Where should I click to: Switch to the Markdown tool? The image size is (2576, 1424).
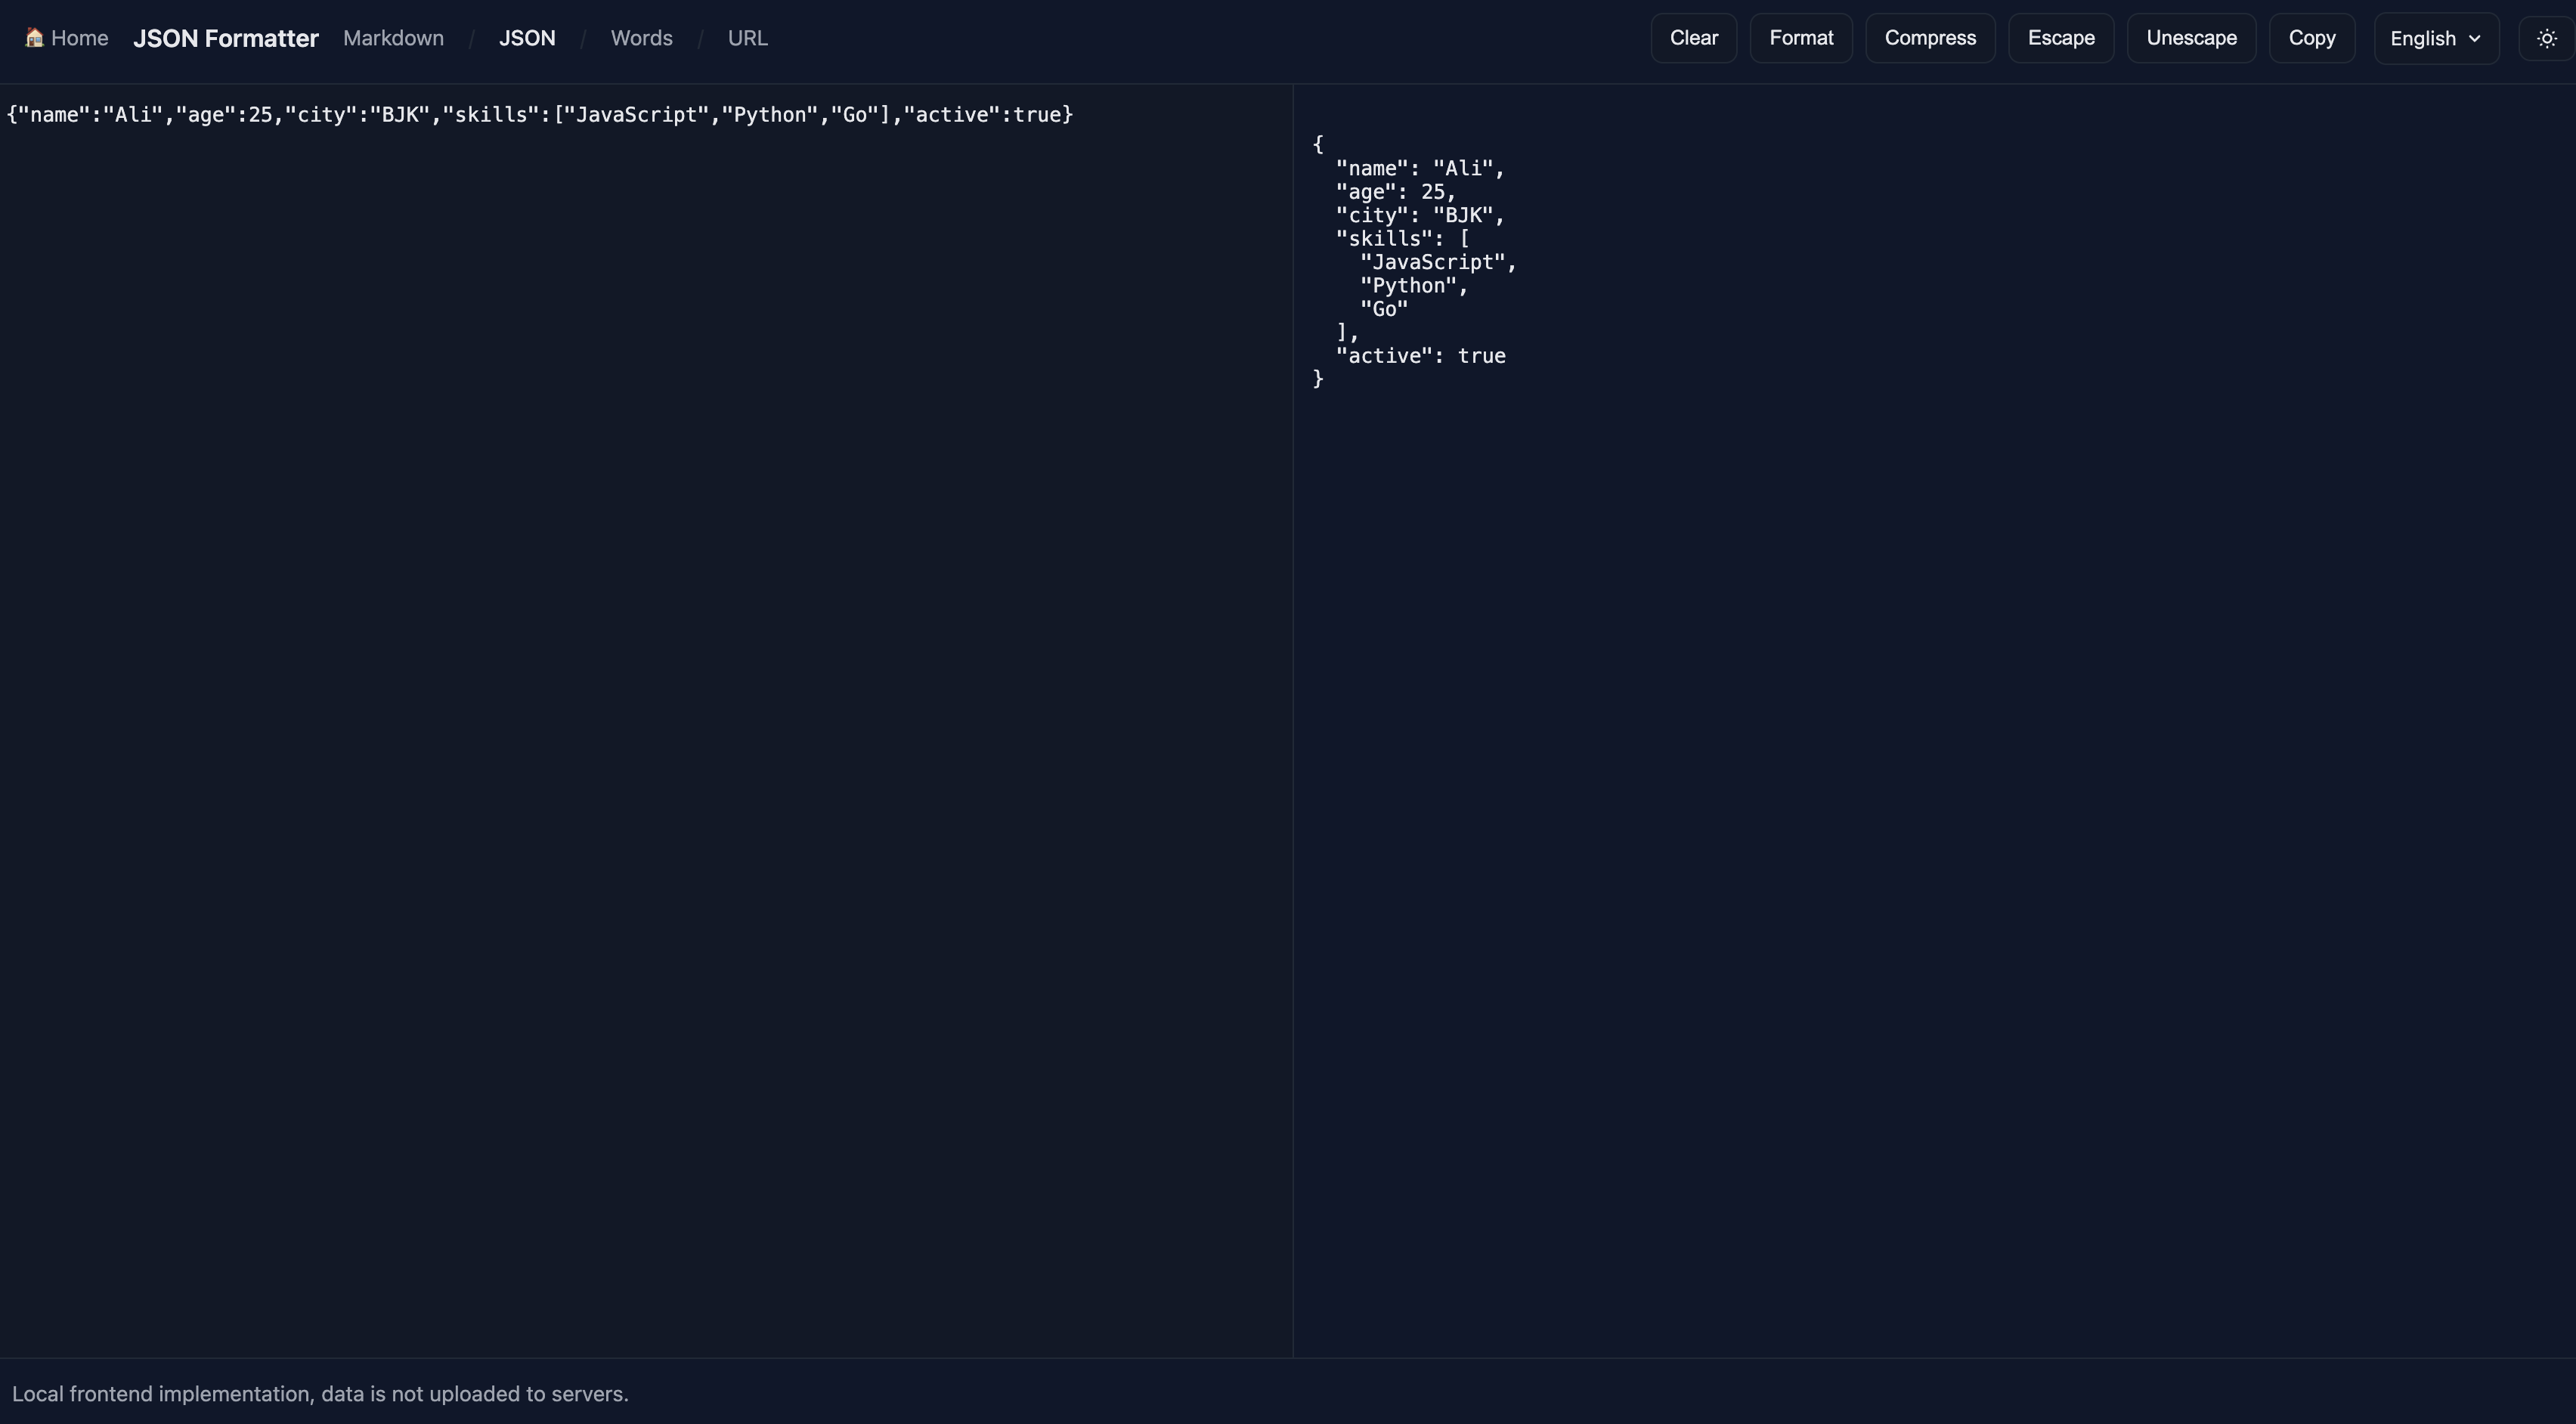click(392, 38)
